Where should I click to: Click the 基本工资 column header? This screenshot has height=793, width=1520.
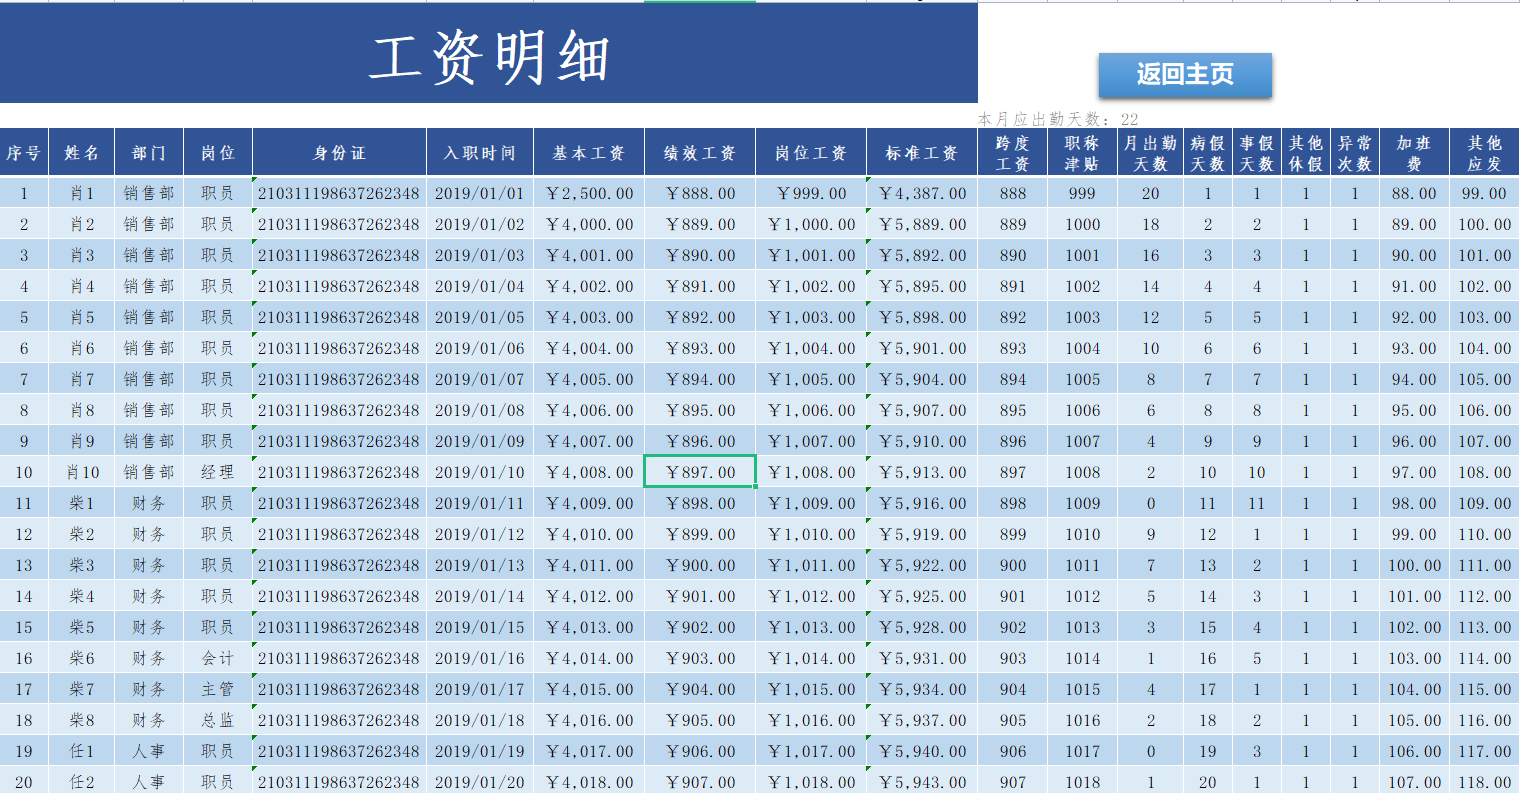[589, 150]
